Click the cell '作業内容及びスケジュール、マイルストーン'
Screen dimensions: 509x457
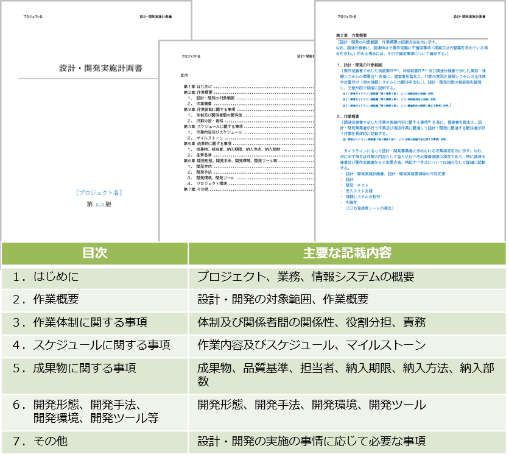click(x=347, y=346)
